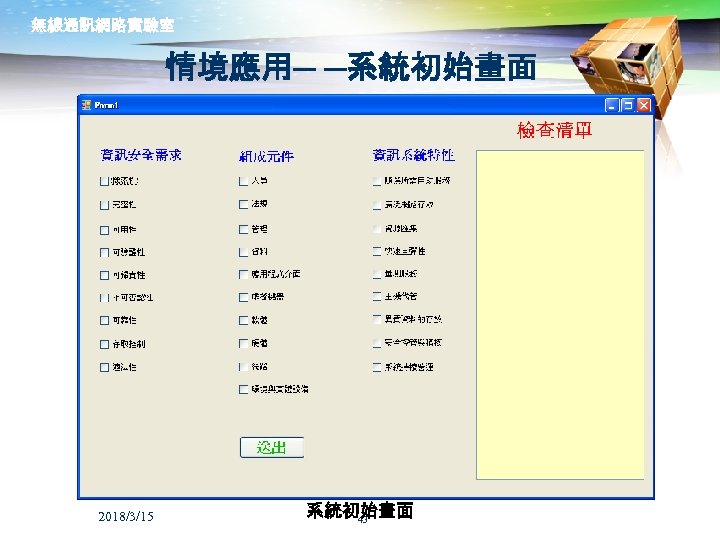Viewport: 720px width, 540px height.
Task: Check the 軟體 checkbox
Action: pos(243,321)
